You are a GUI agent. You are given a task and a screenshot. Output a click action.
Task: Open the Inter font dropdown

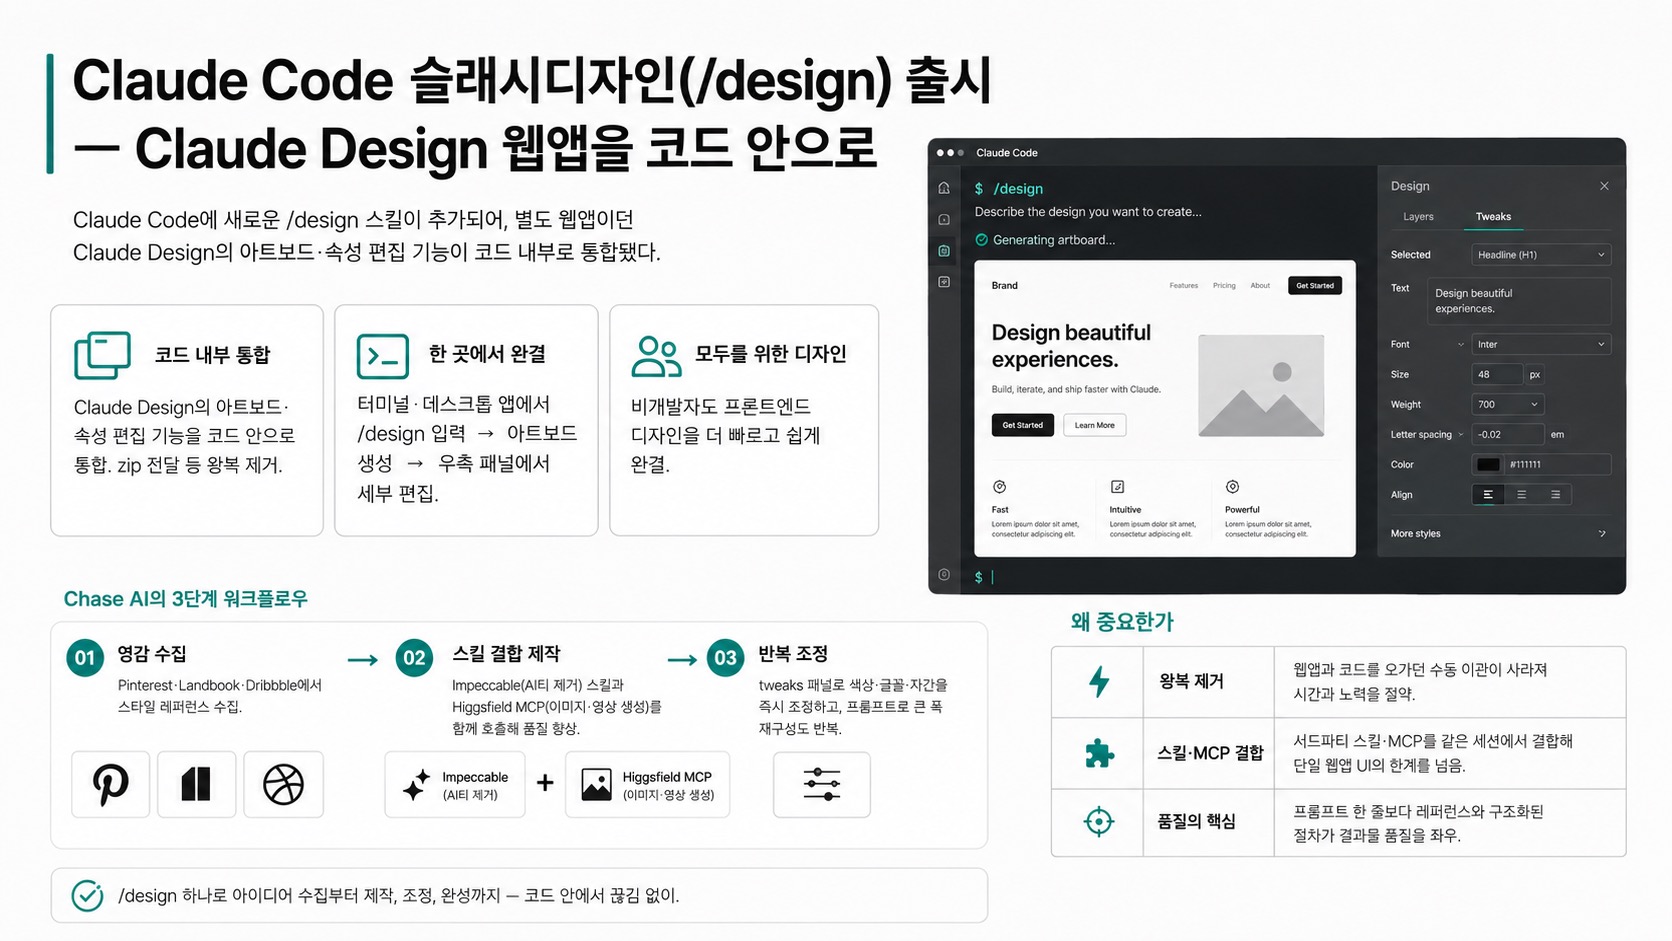(1541, 344)
